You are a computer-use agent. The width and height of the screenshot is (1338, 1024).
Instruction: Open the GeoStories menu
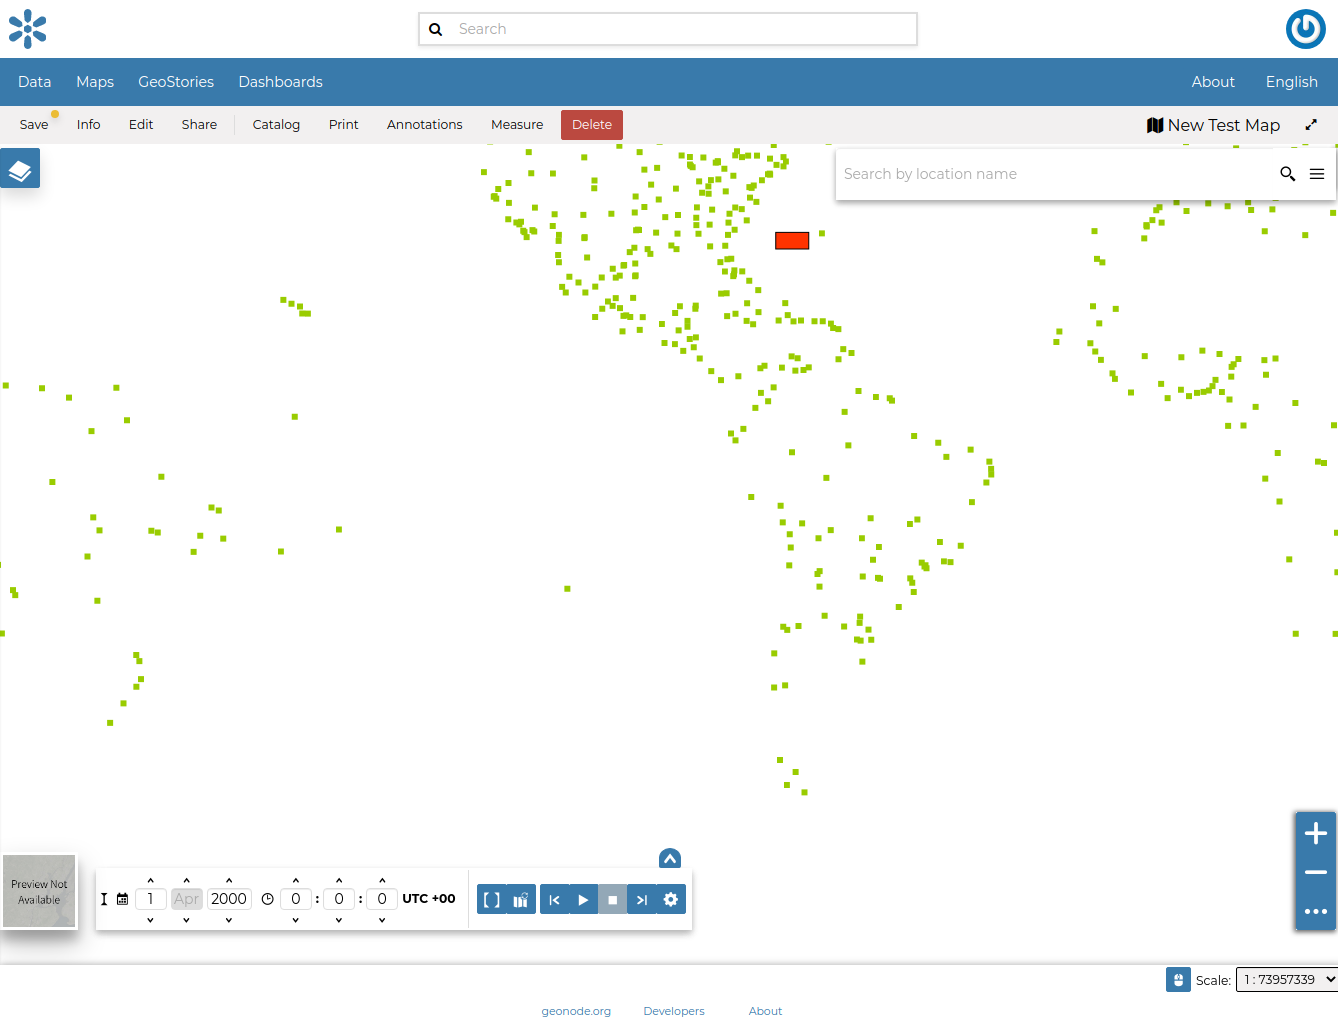tap(176, 82)
